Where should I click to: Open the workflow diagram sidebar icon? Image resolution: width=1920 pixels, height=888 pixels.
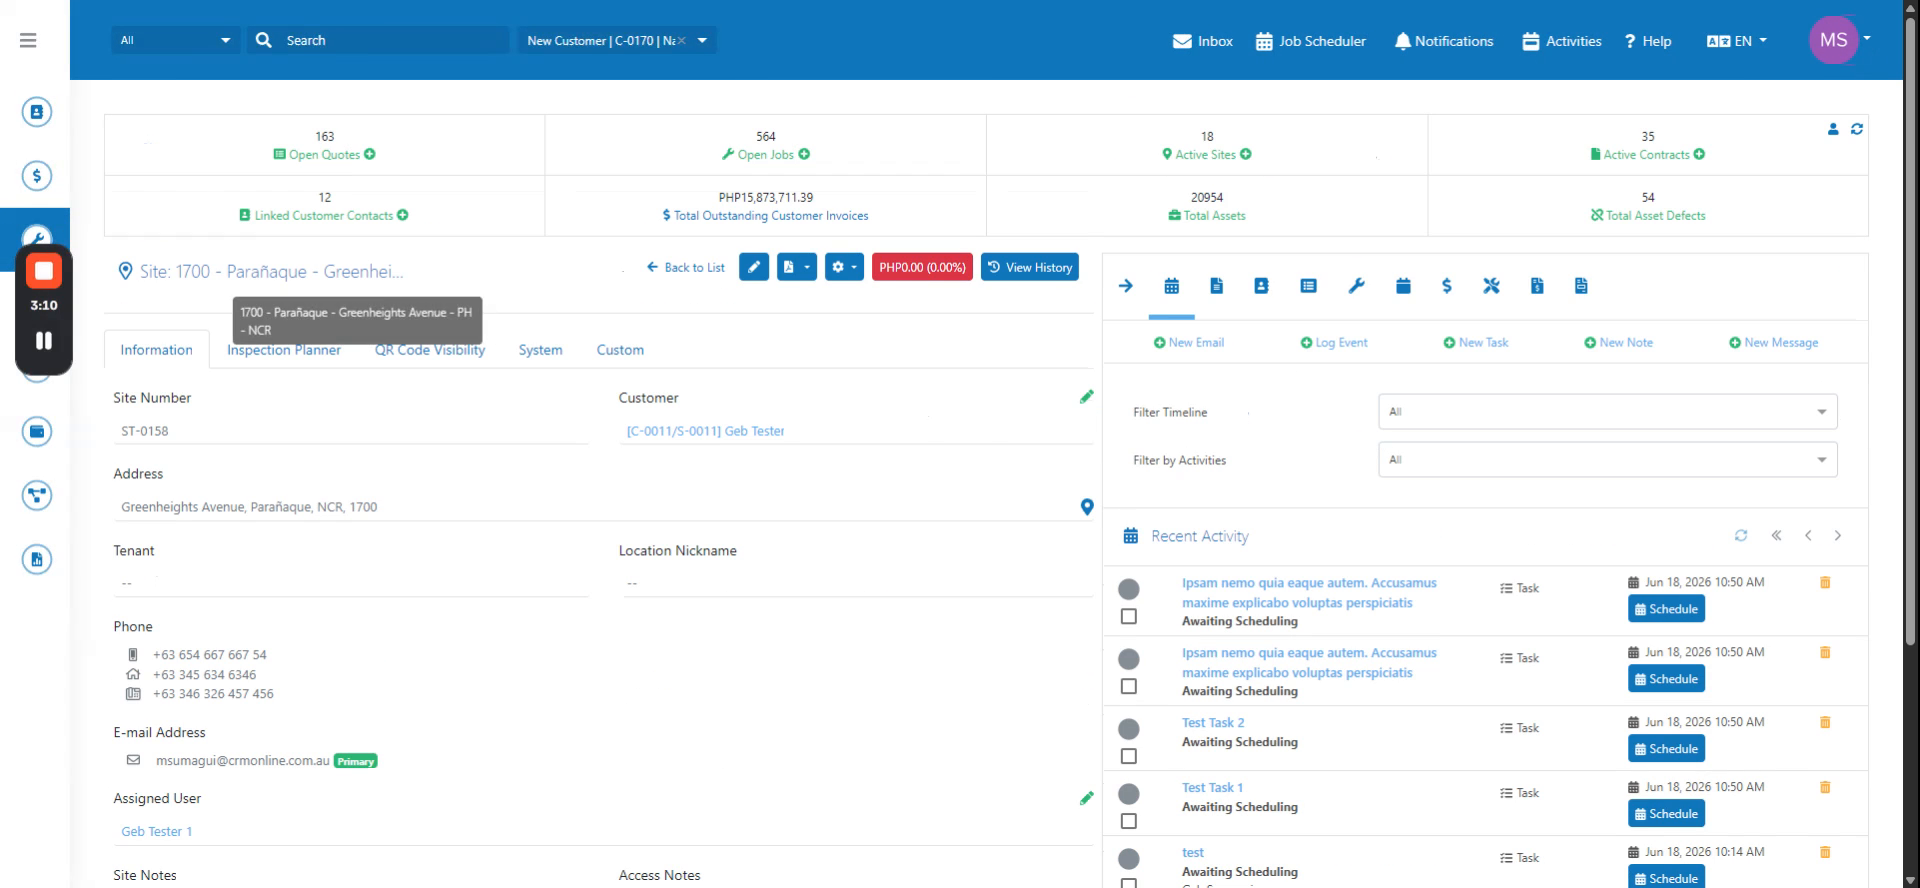point(37,496)
